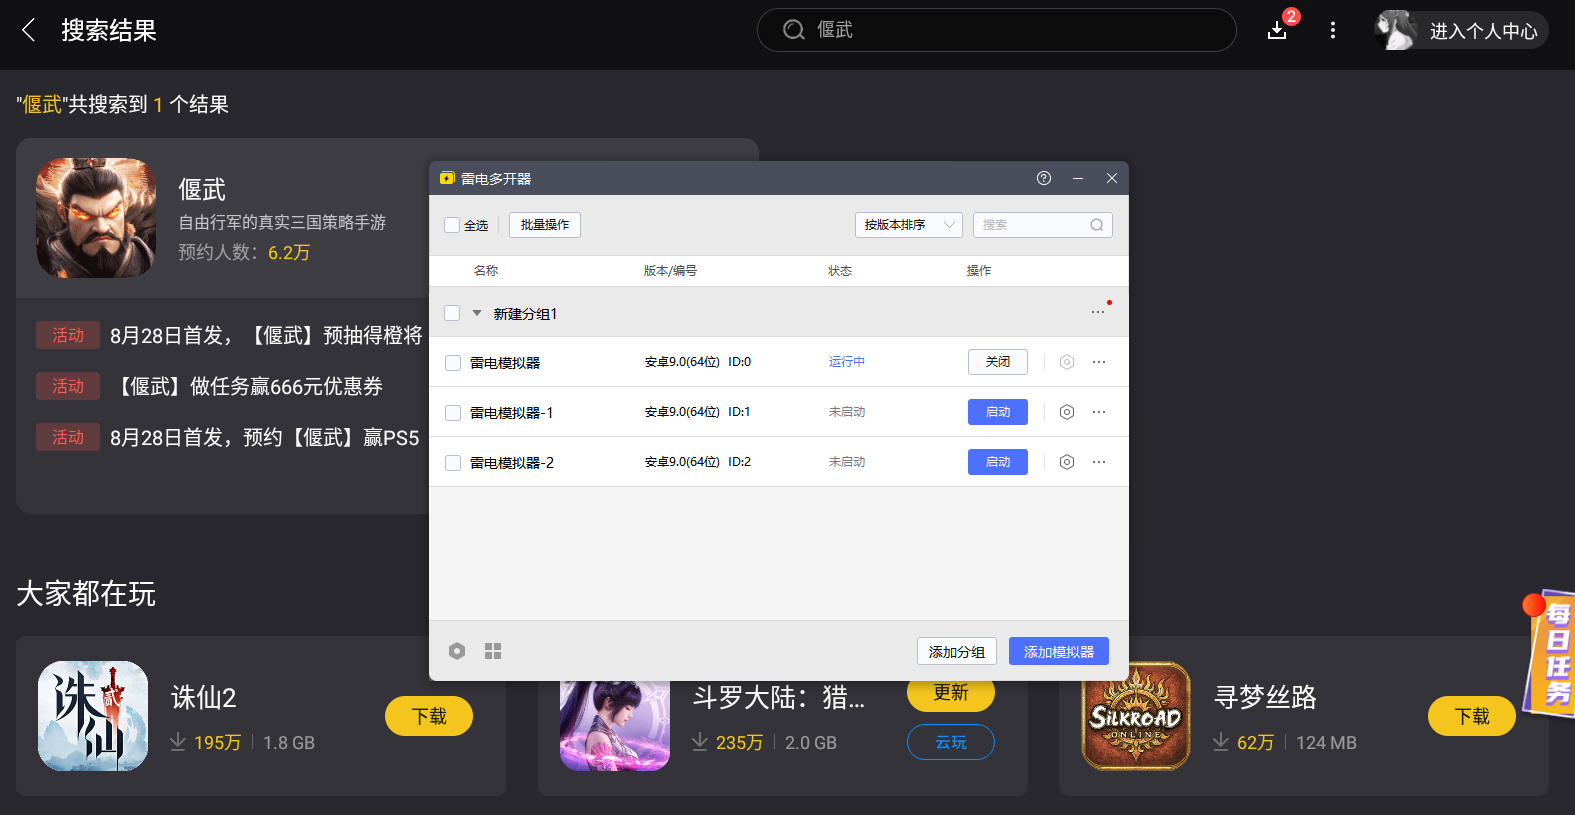The width and height of the screenshot is (1575, 815).
Task: Open more options for 雷电模拟器-2
Action: [x=1099, y=462]
